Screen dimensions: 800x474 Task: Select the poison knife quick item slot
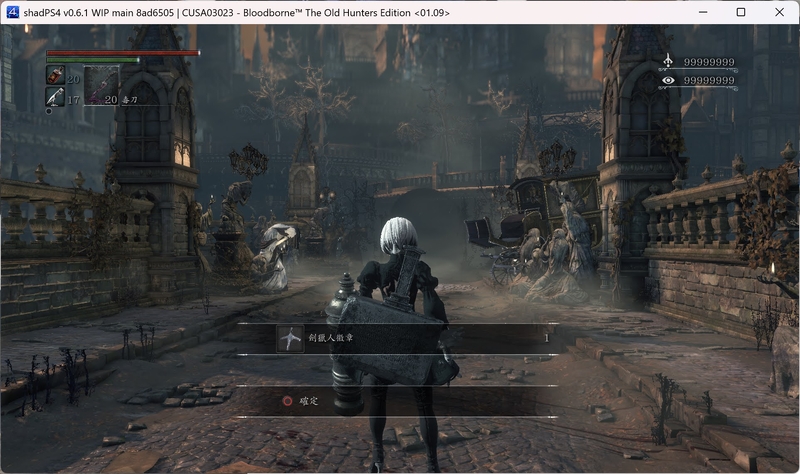point(101,85)
